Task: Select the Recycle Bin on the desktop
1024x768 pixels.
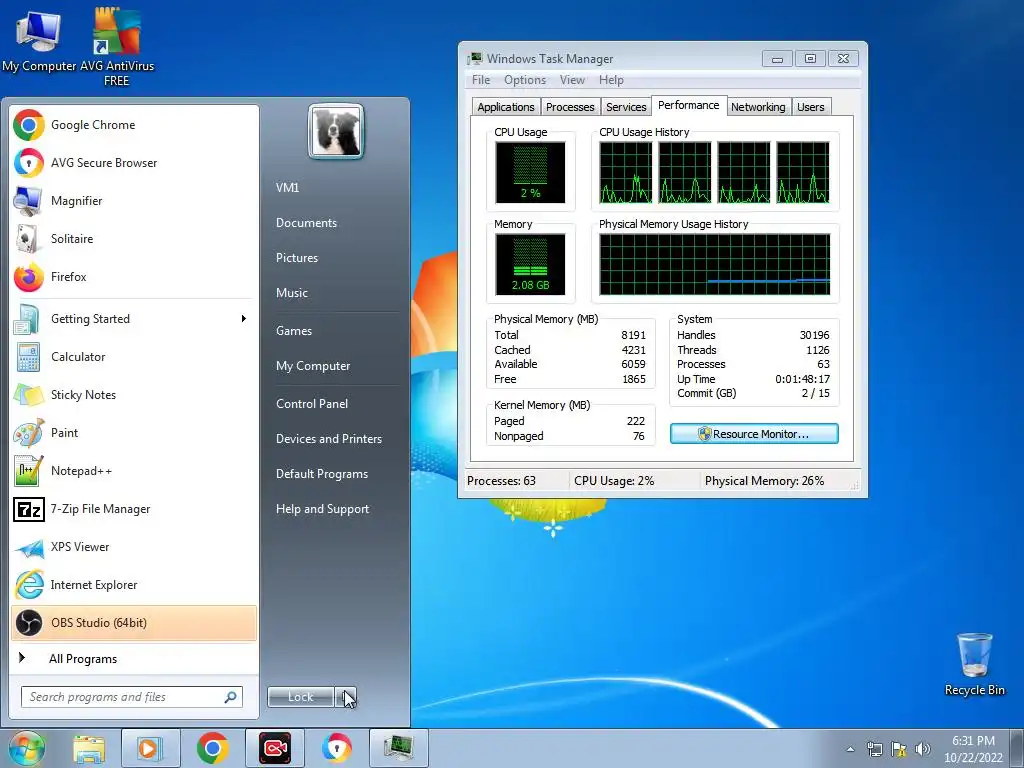Action: coord(974,664)
